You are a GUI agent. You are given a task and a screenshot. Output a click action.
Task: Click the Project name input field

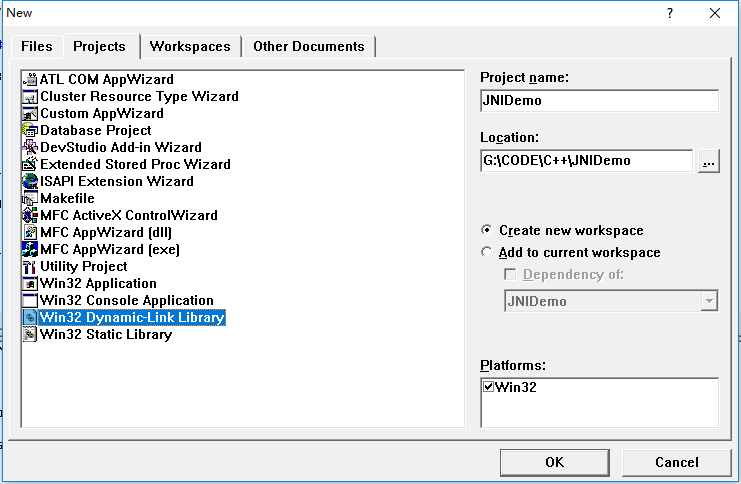(x=599, y=101)
